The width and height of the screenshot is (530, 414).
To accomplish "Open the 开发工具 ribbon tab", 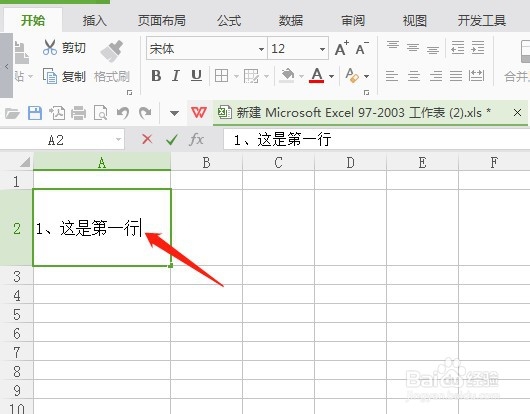I will pos(482,21).
